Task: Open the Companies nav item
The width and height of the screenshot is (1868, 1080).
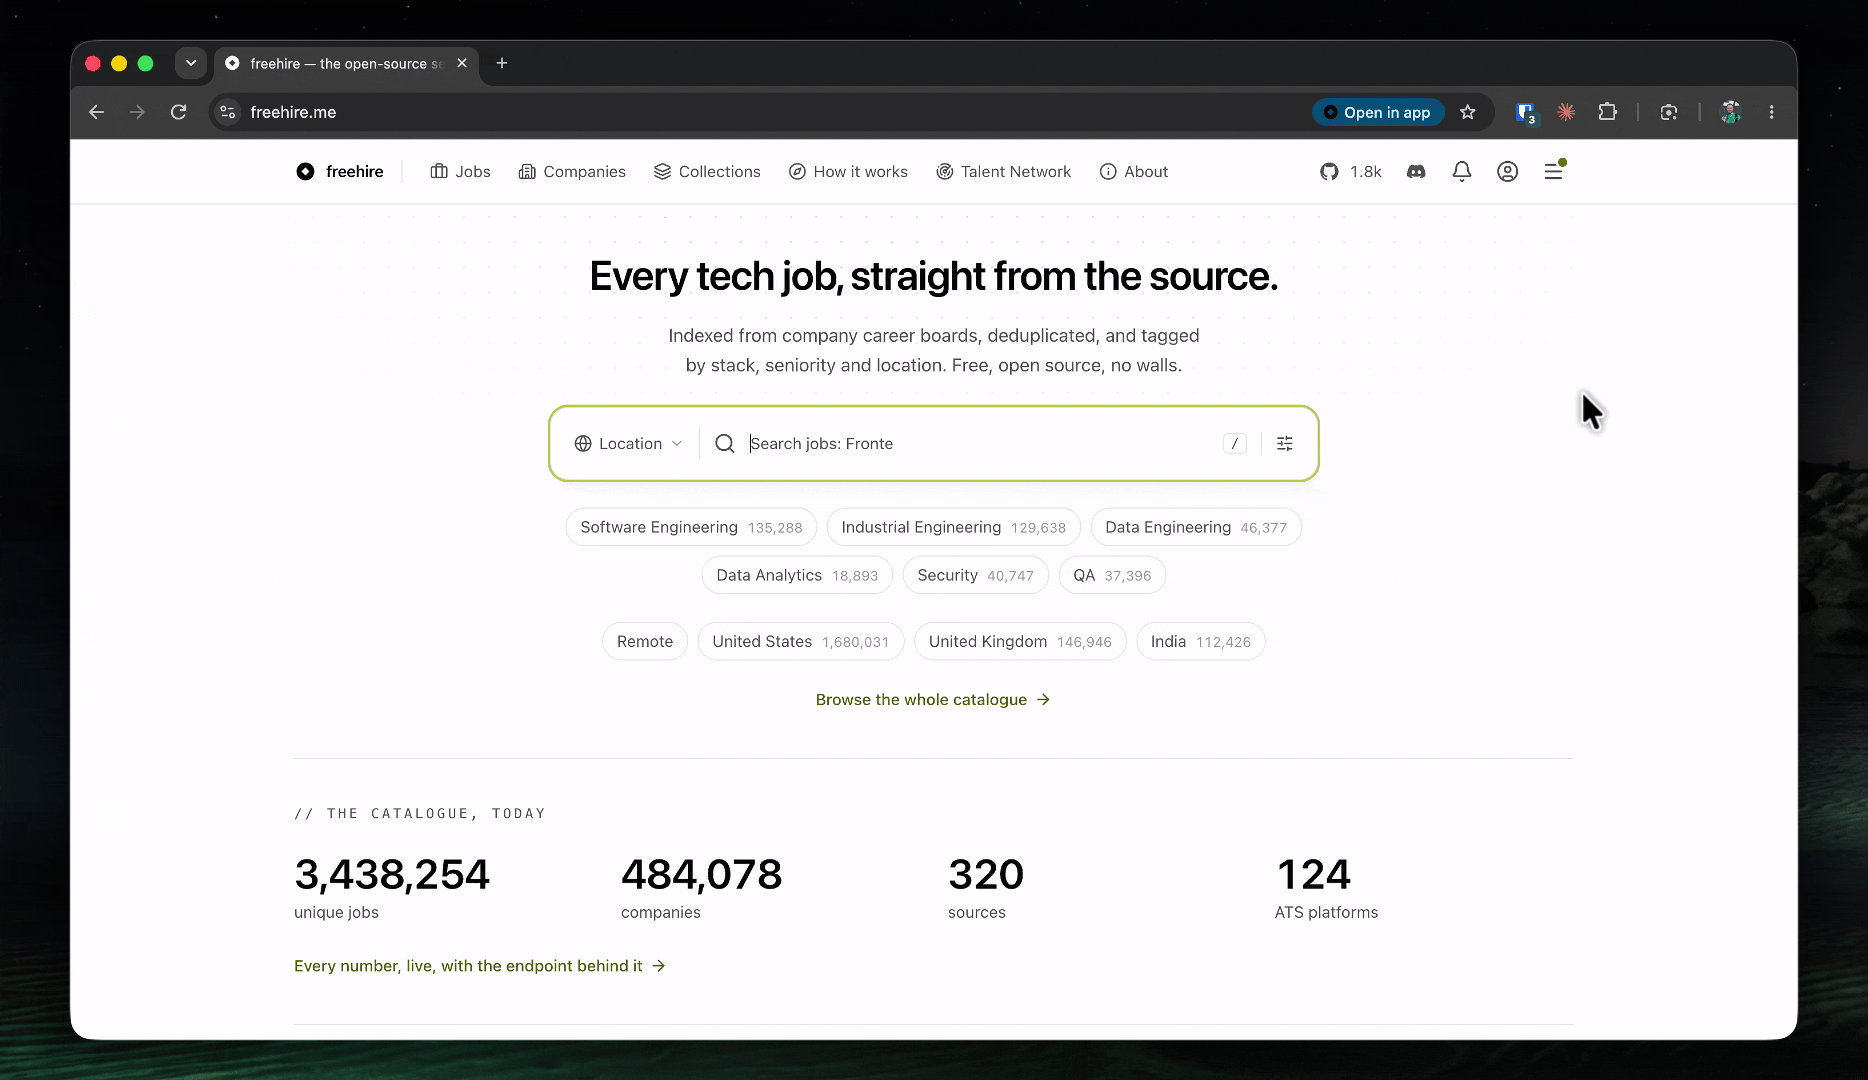Action: pos(572,172)
